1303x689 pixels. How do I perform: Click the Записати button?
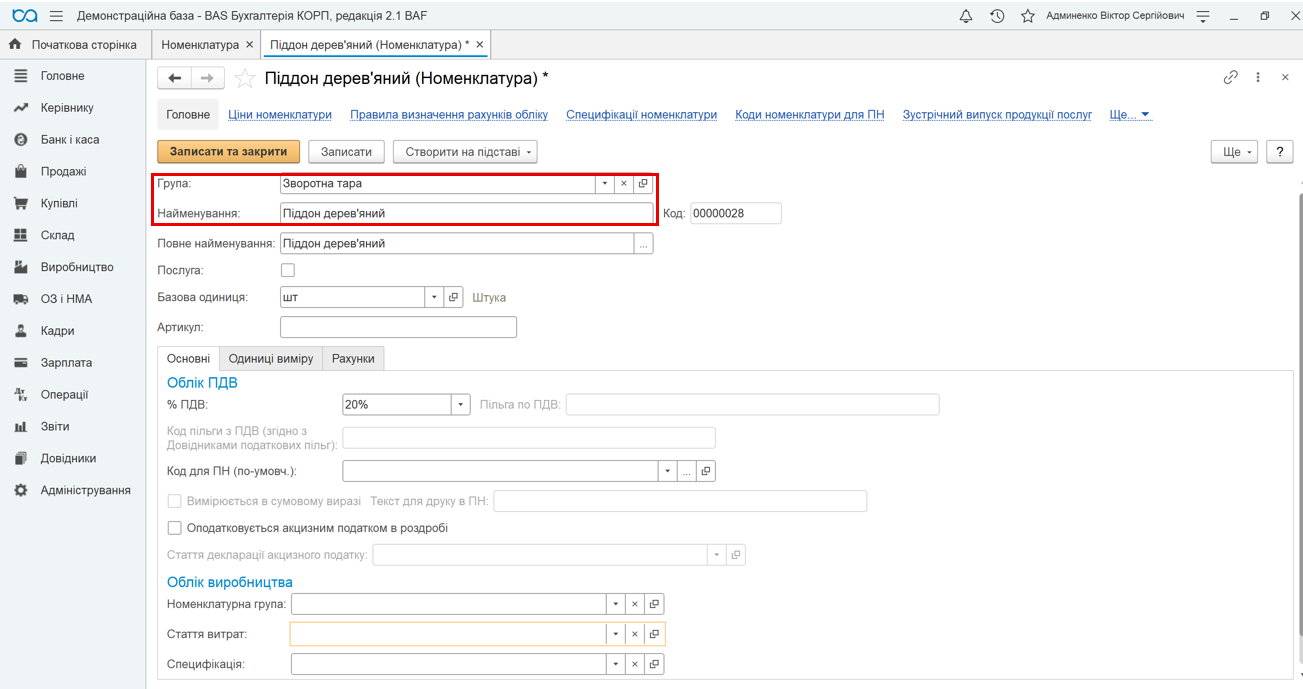coord(346,152)
